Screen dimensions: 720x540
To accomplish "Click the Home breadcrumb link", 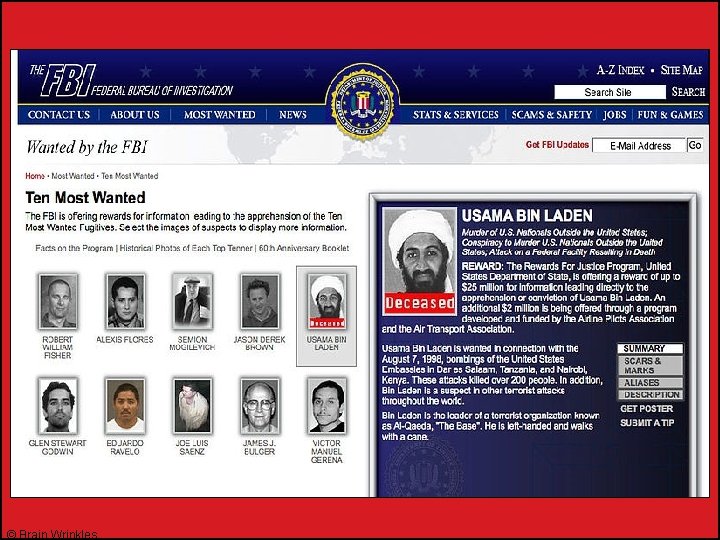I will pos(35,176).
